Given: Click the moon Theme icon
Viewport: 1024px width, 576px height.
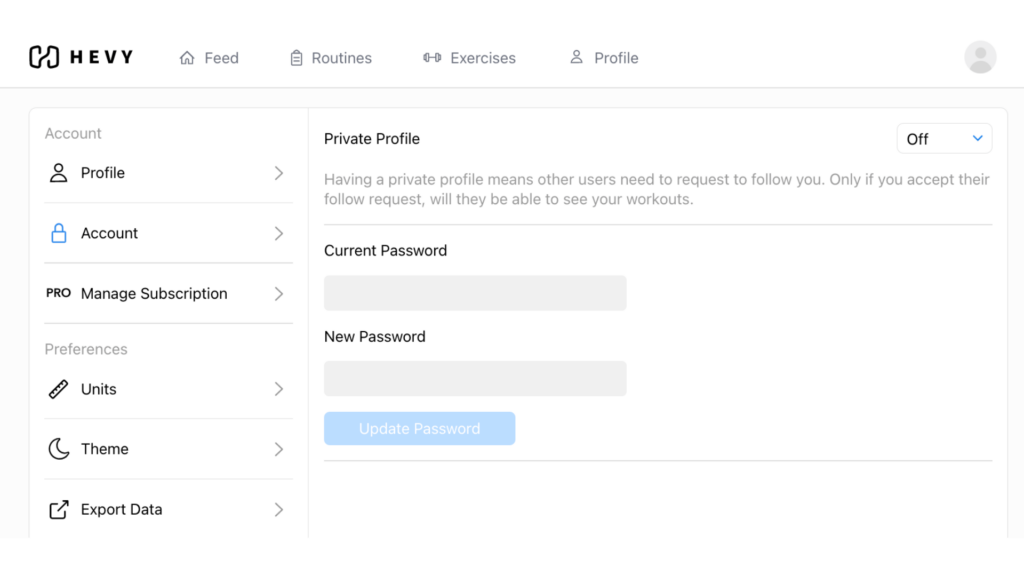Looking at the screenshot, I should [x=59, y=449].
